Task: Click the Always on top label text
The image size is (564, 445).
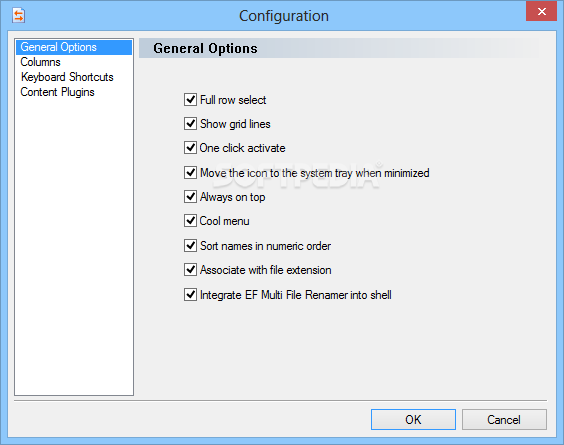Action: coord(232,197)
